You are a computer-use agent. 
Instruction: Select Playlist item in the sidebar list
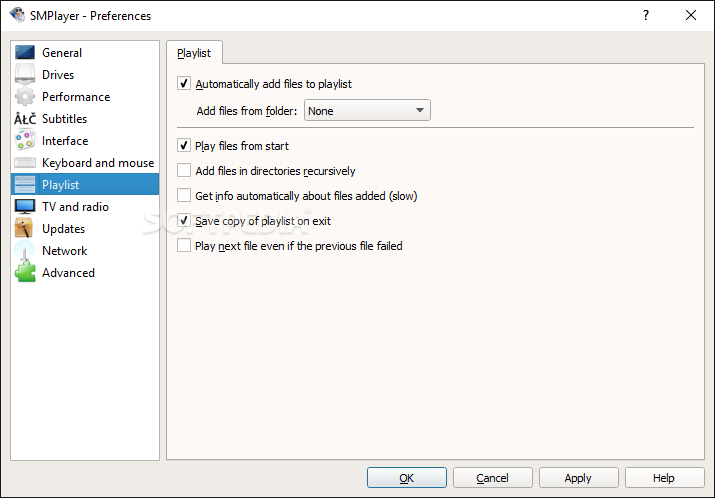point(60,185)
